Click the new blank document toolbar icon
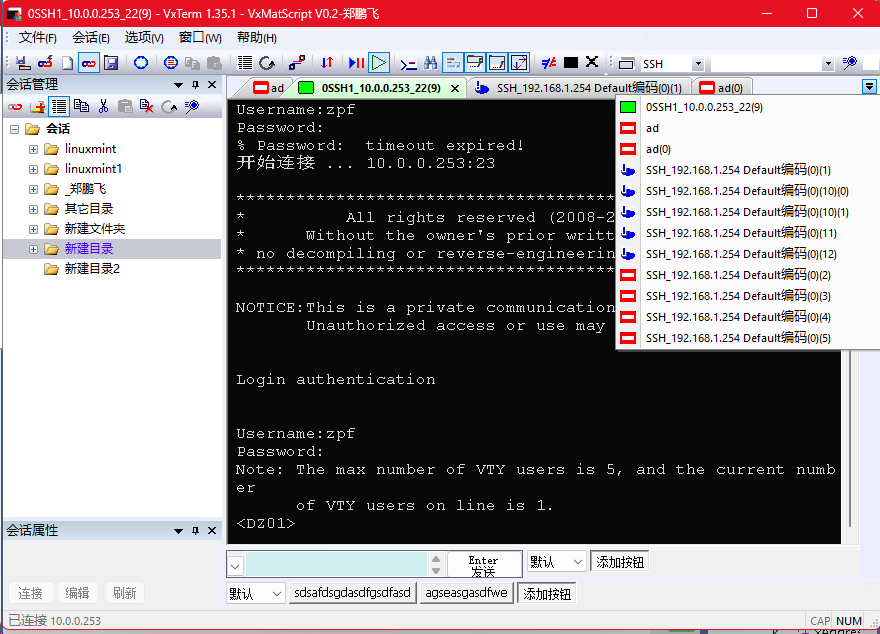This screenshot has width=880, height=634. point(67,63)
